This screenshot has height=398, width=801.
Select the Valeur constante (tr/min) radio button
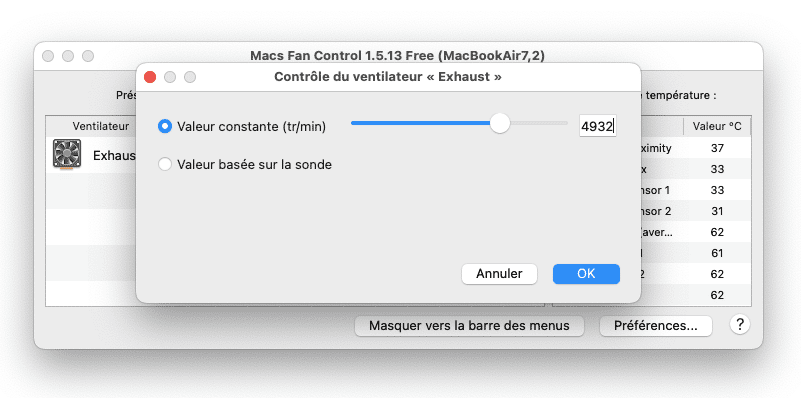coord(165,126)
